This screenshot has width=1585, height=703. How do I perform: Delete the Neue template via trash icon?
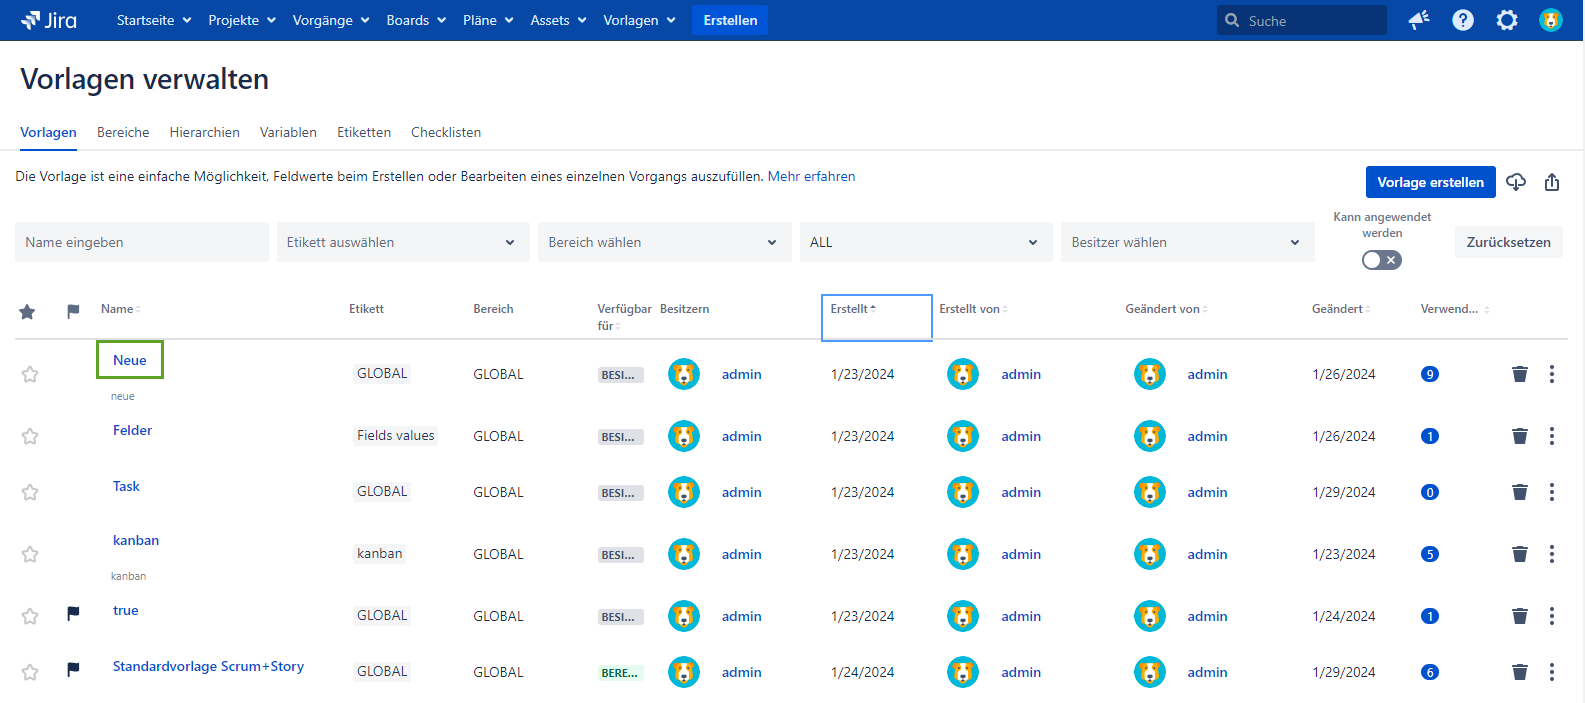[x=1520, y=374]
